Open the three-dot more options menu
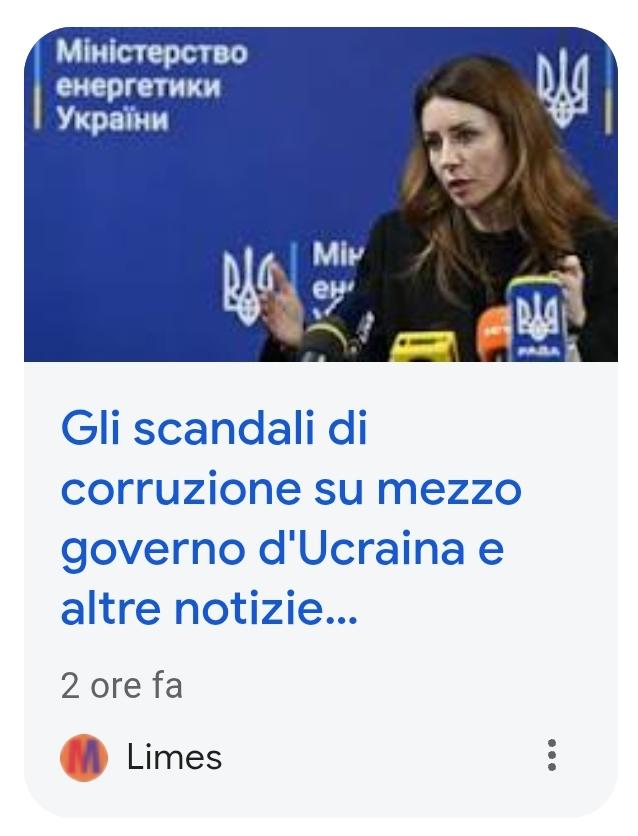 tap(552, 755)
